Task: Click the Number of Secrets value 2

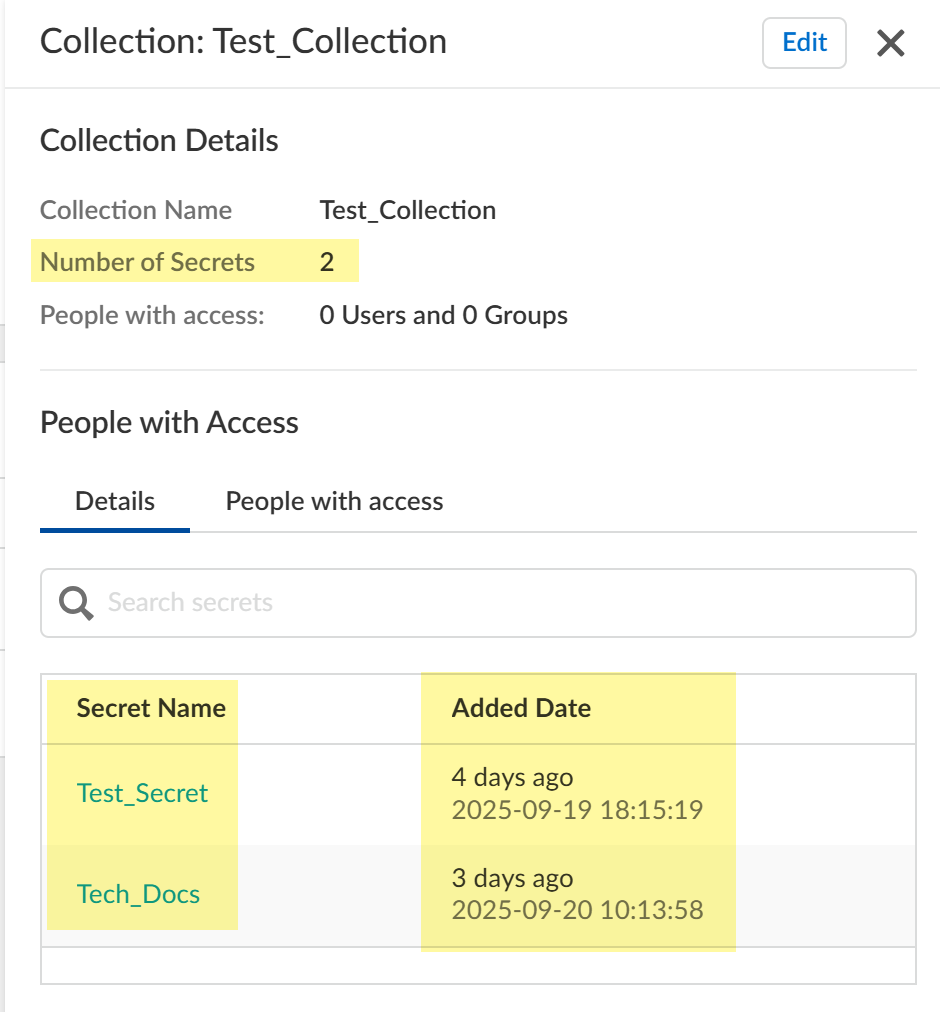Action: coord(327,263)
